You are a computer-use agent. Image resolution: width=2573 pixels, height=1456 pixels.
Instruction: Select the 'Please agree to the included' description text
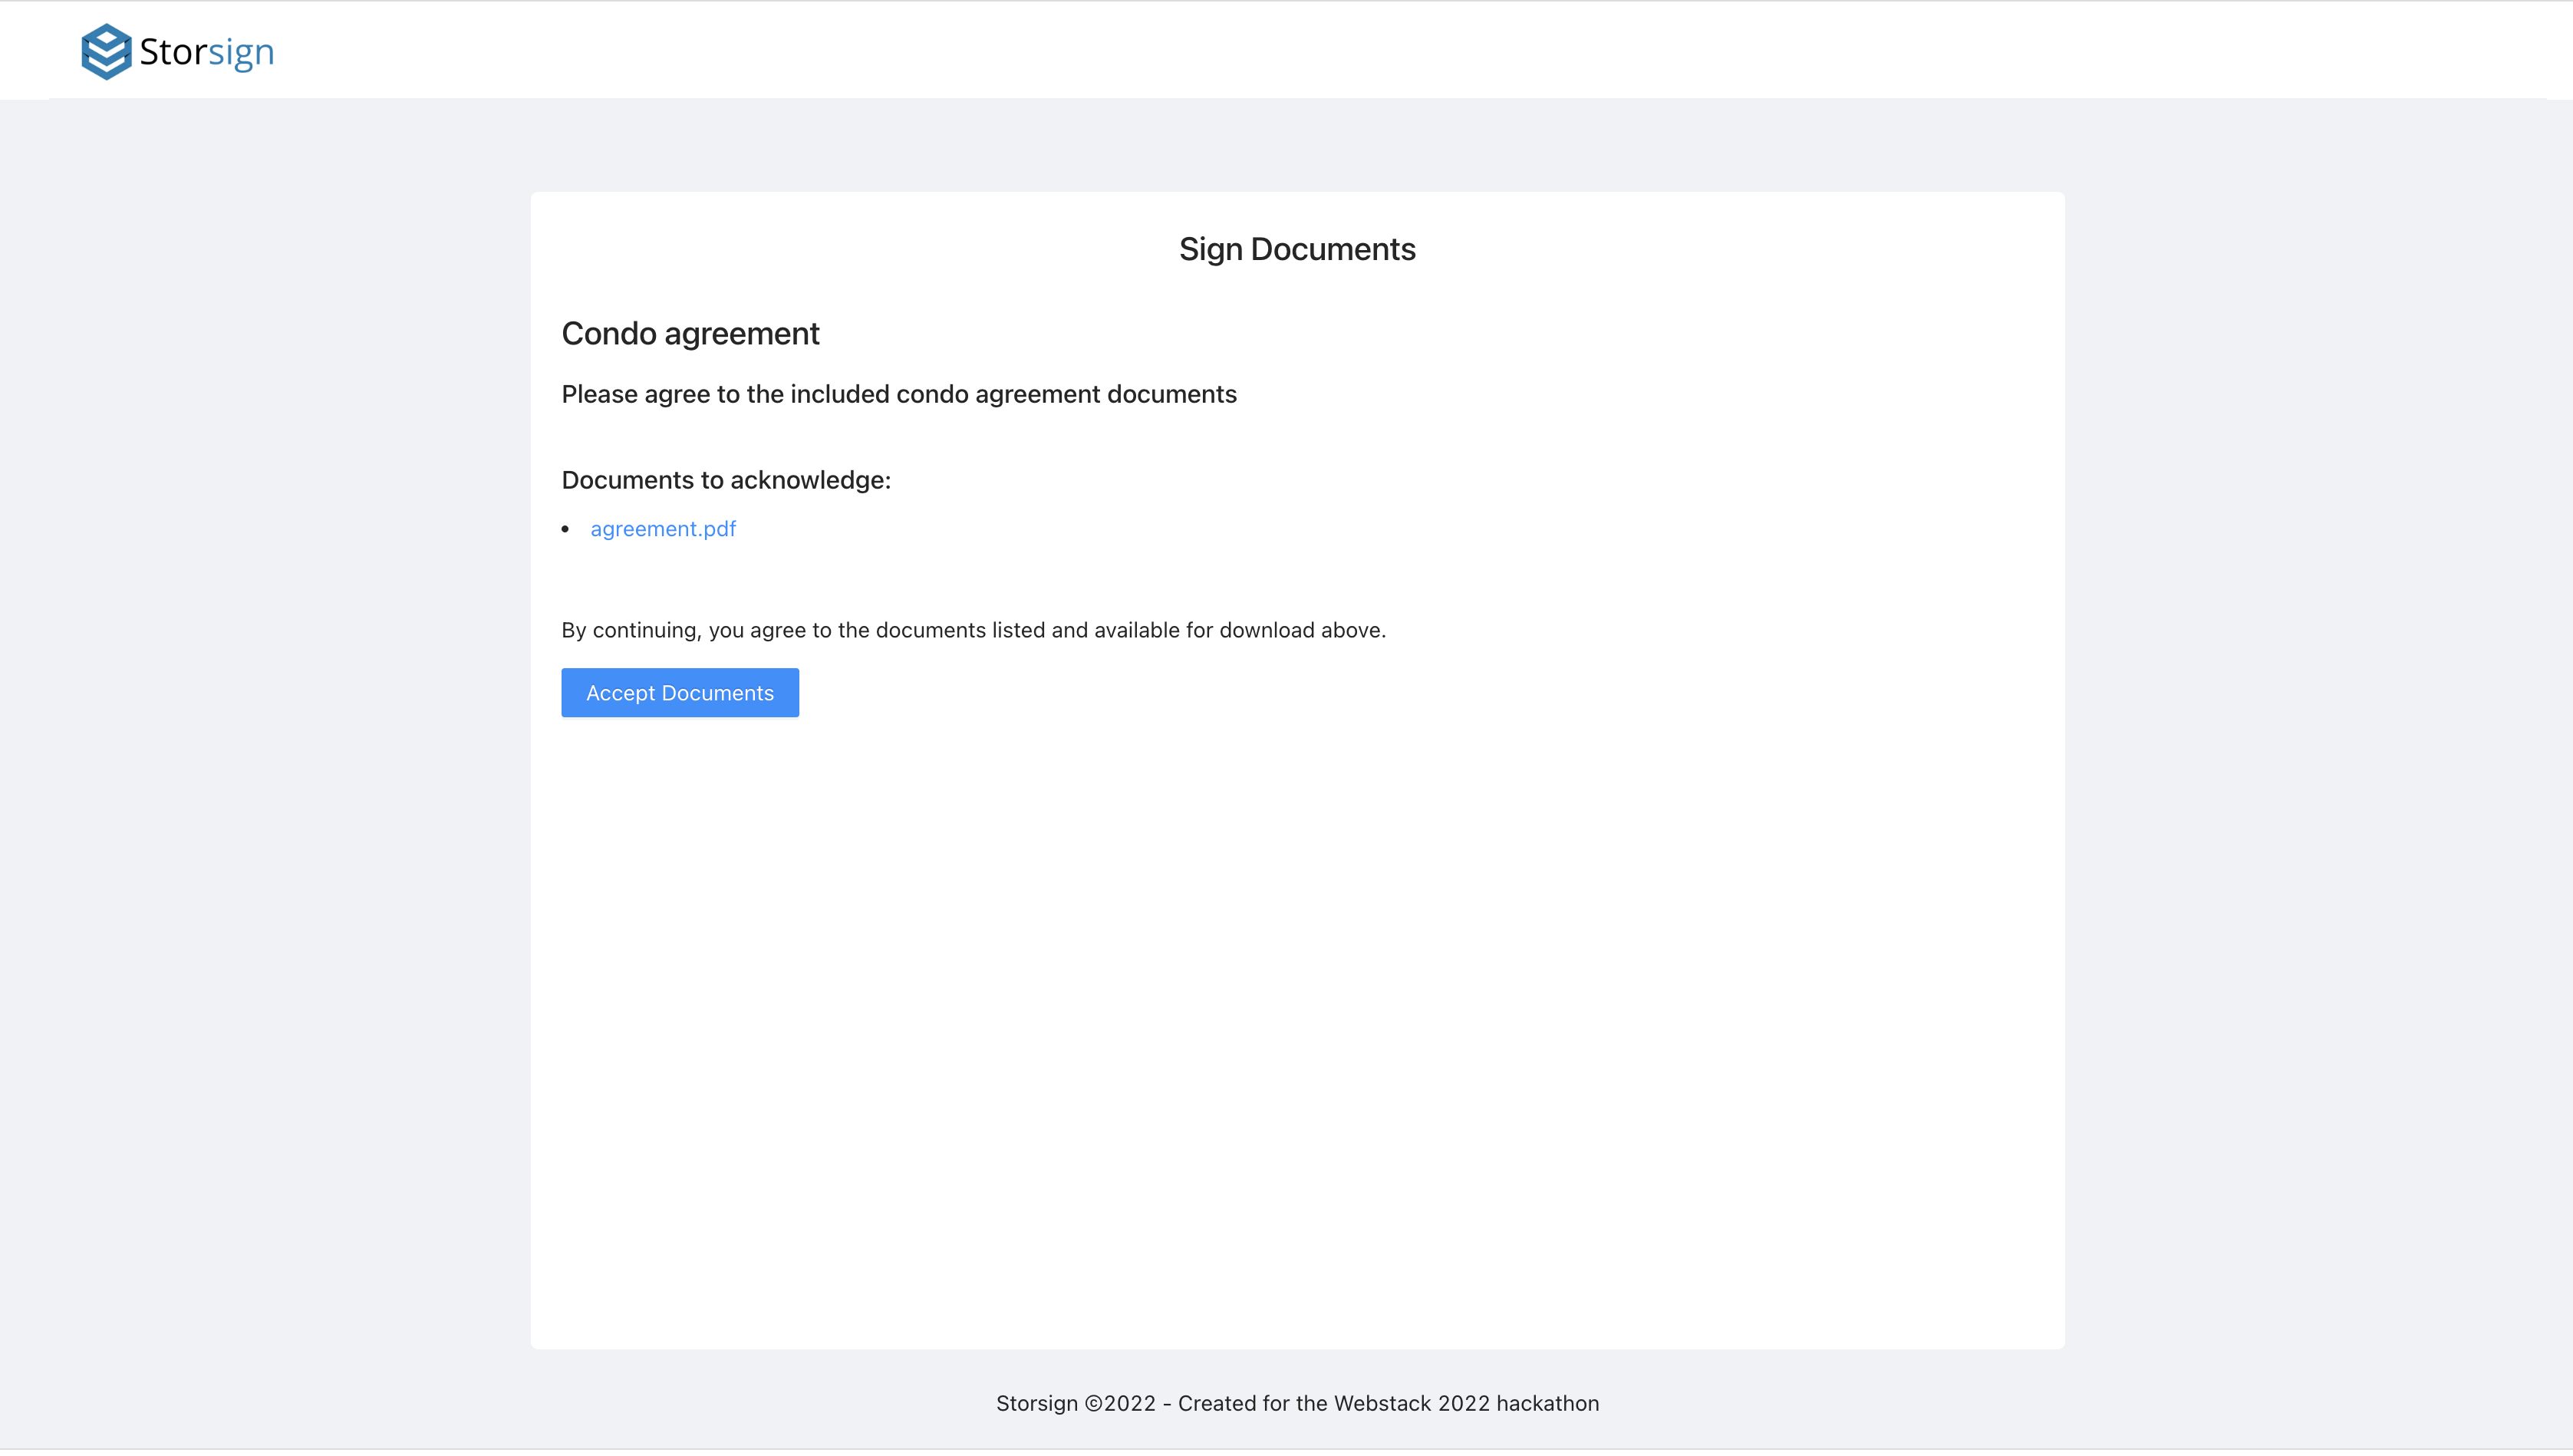pos(898,394)
